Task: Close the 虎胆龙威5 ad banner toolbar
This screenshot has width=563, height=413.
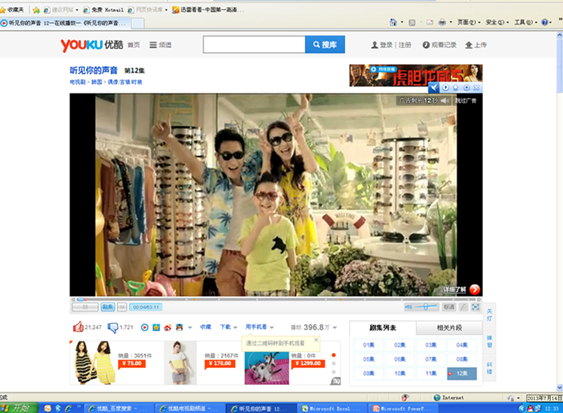Action: point(476,88)
